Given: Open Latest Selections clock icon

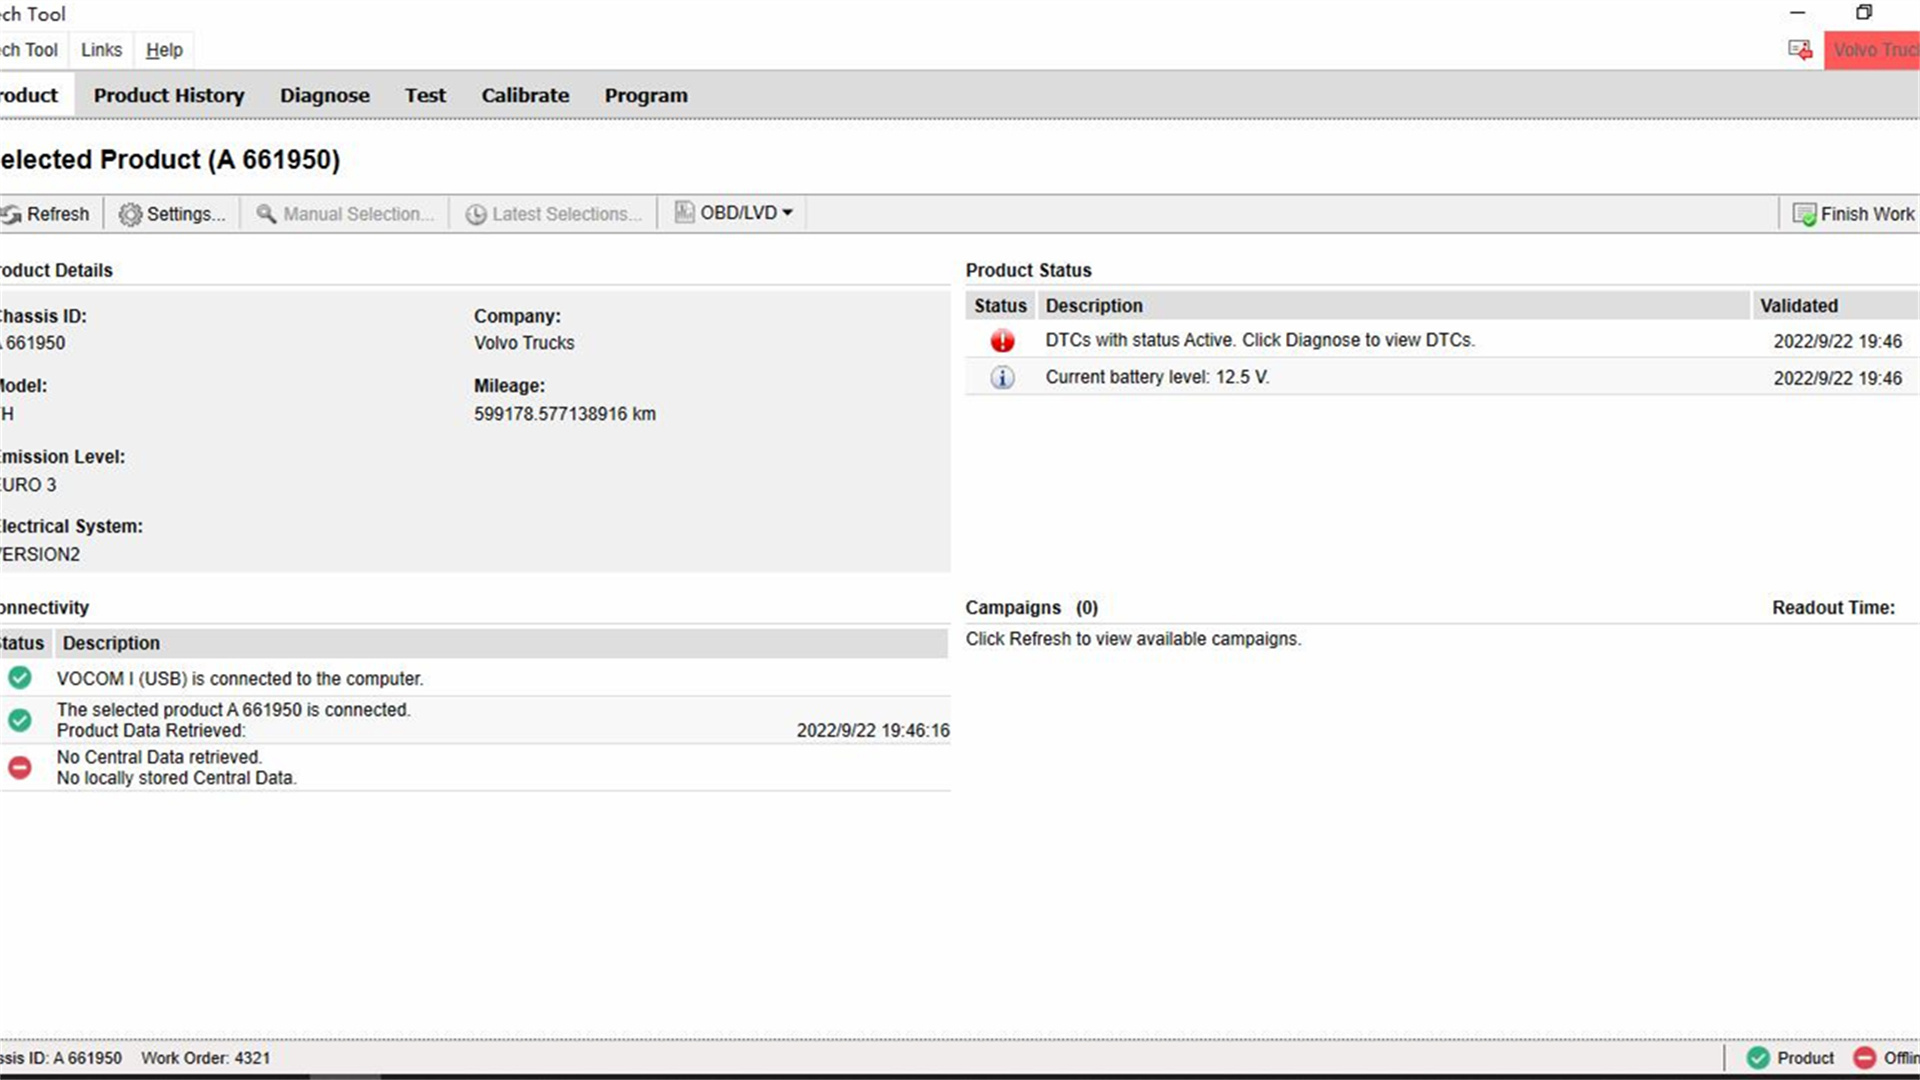Looking at the screenshot, I should click(476, 215).
